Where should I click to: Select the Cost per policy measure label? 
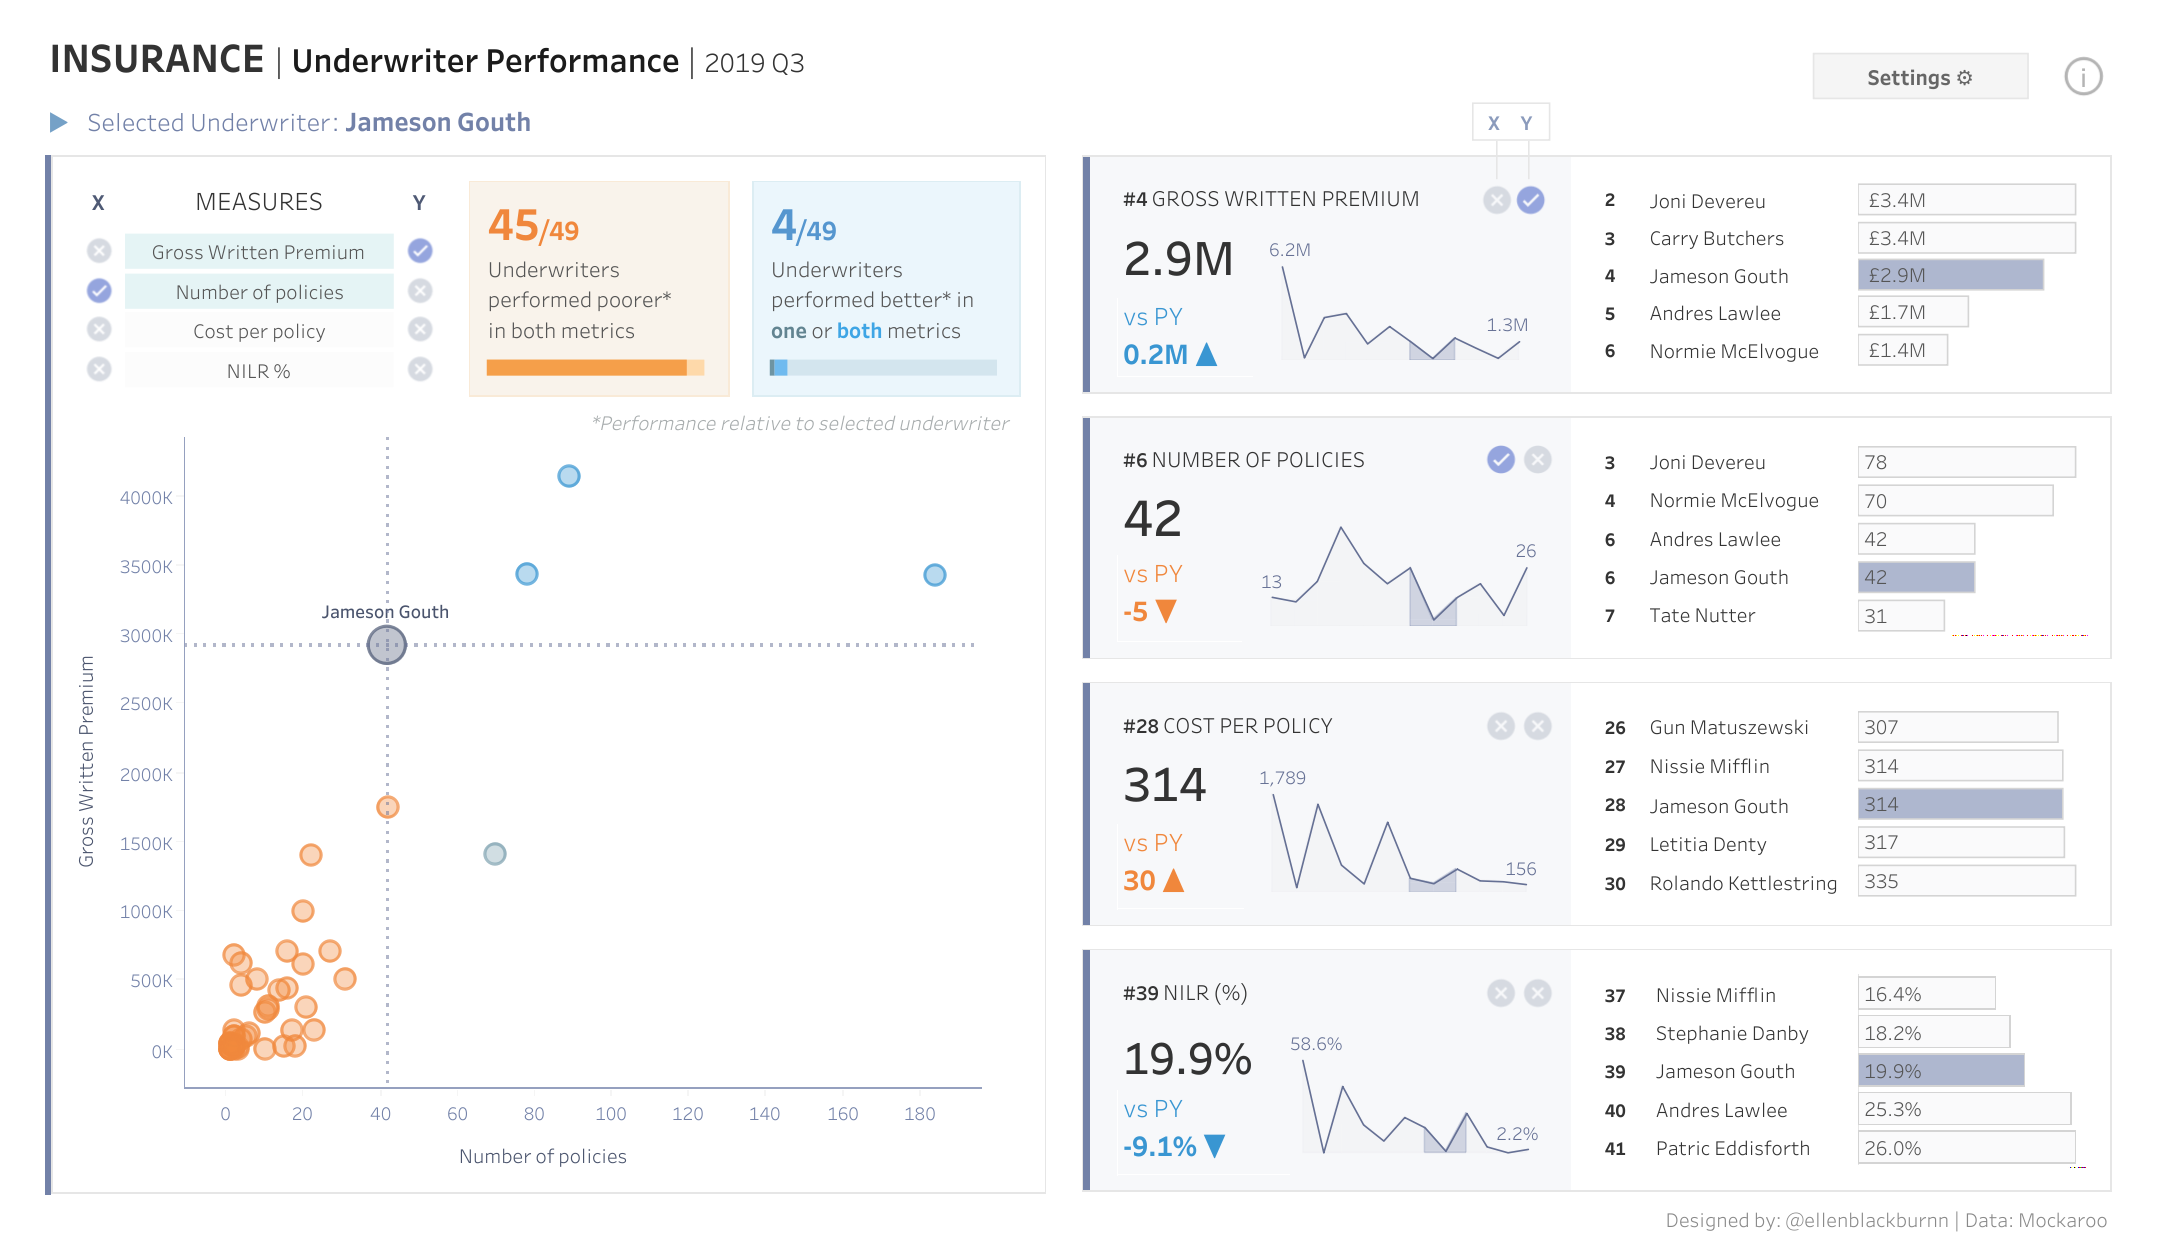pos(258,331)
